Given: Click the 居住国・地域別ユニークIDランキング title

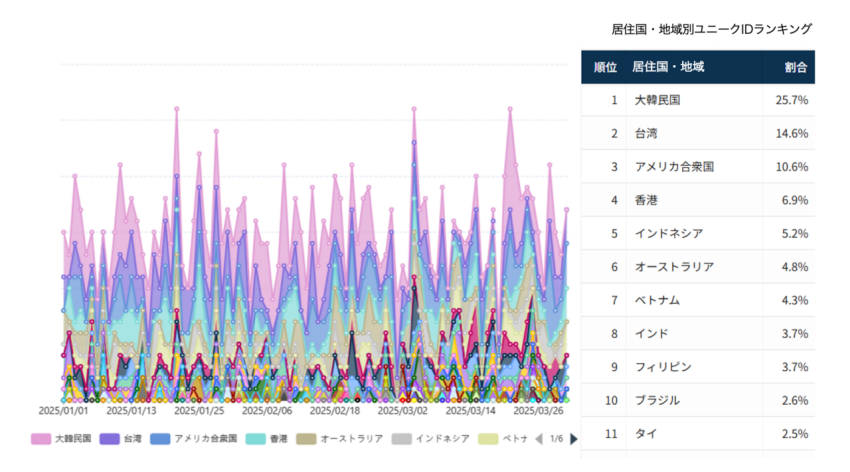Looking at the screenshot, I should point(711,29).
